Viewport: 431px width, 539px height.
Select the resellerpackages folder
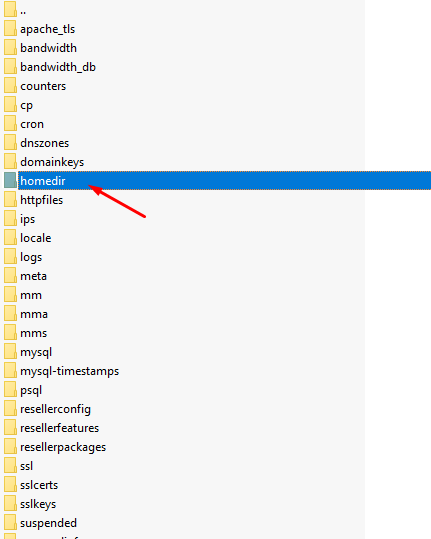(63, 447)
